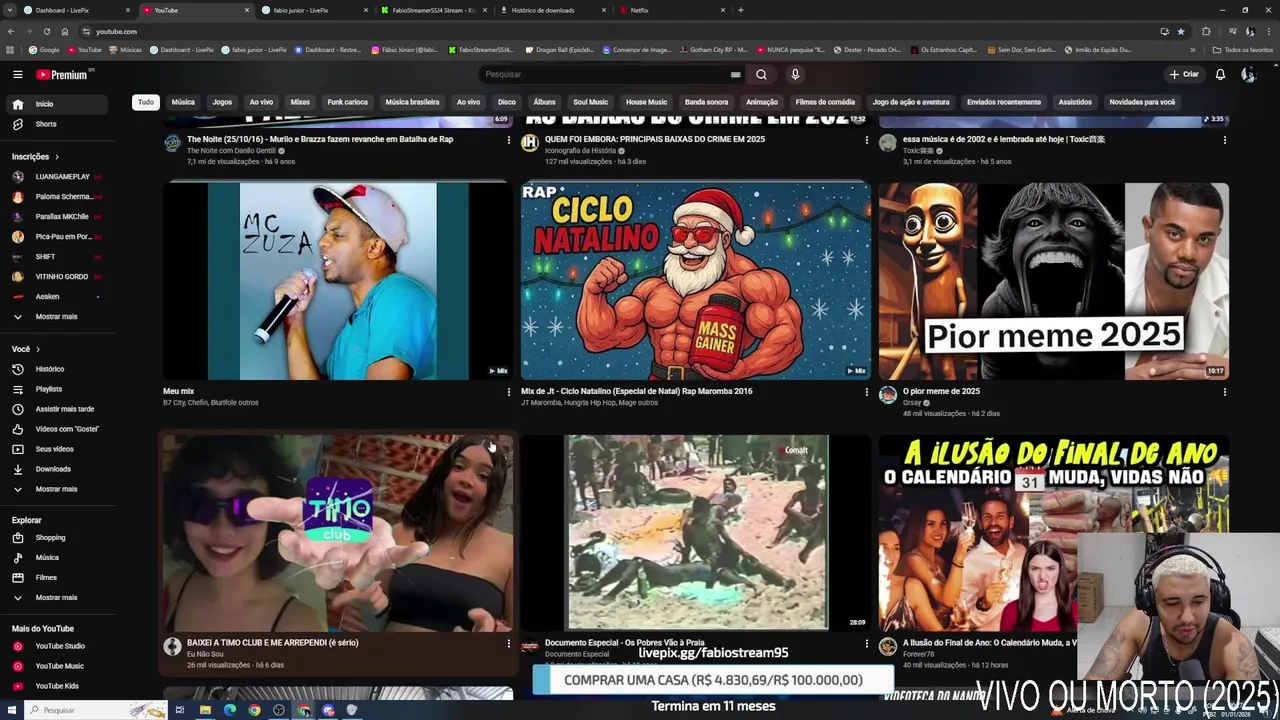Select the Funk carioca filter chip
Screen dimensions: 1280x720
348,102
